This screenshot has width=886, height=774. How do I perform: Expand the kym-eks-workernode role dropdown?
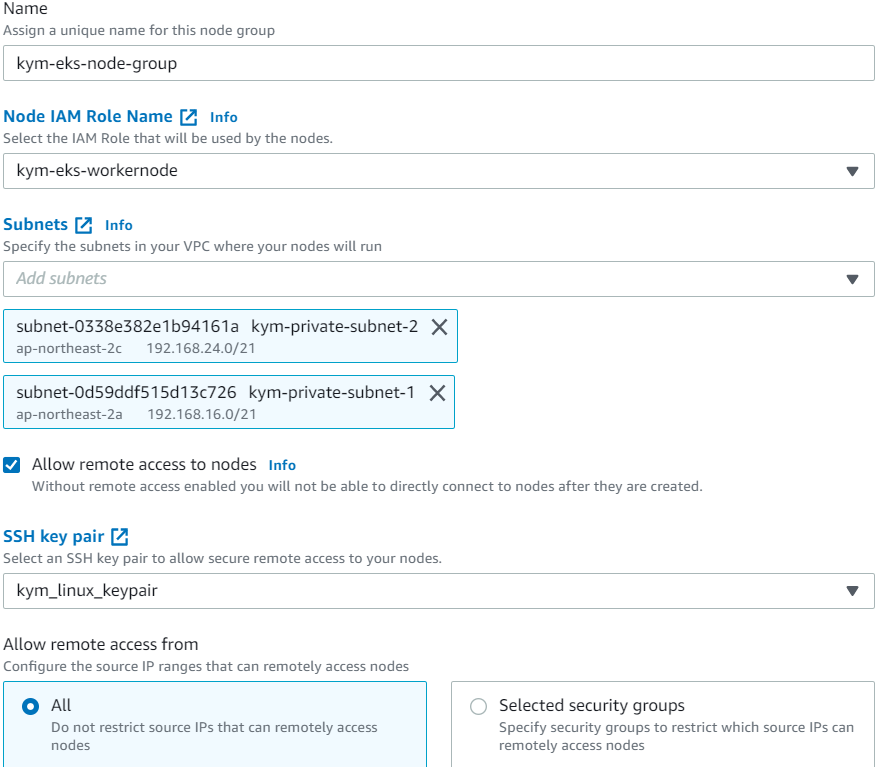tap(438, 171)
